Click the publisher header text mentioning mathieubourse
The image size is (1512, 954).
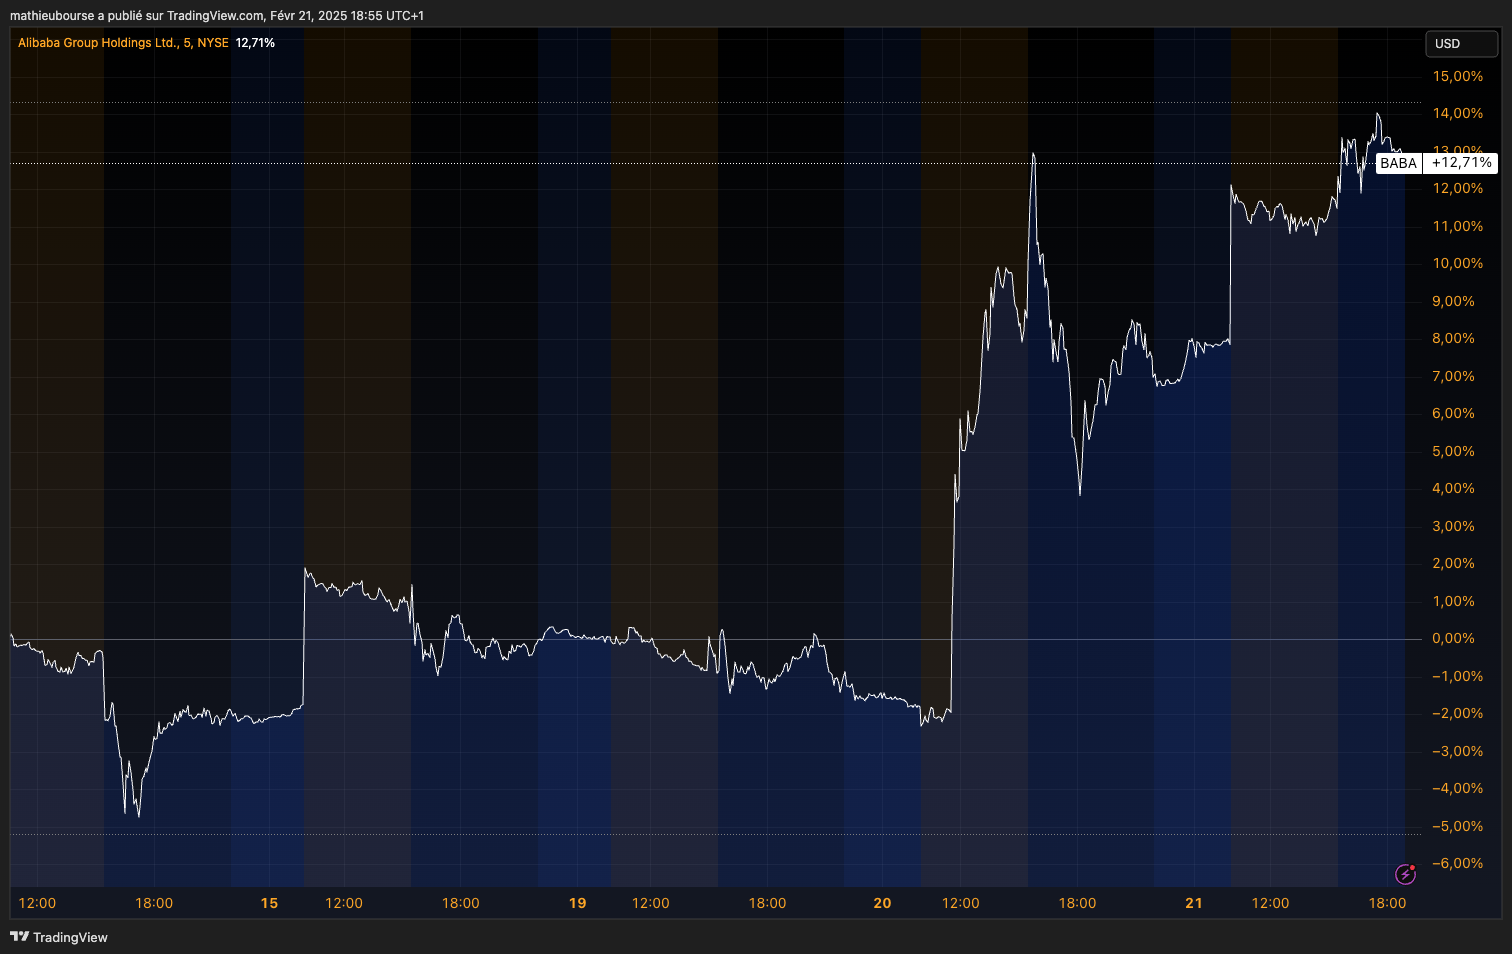(217, 16)
